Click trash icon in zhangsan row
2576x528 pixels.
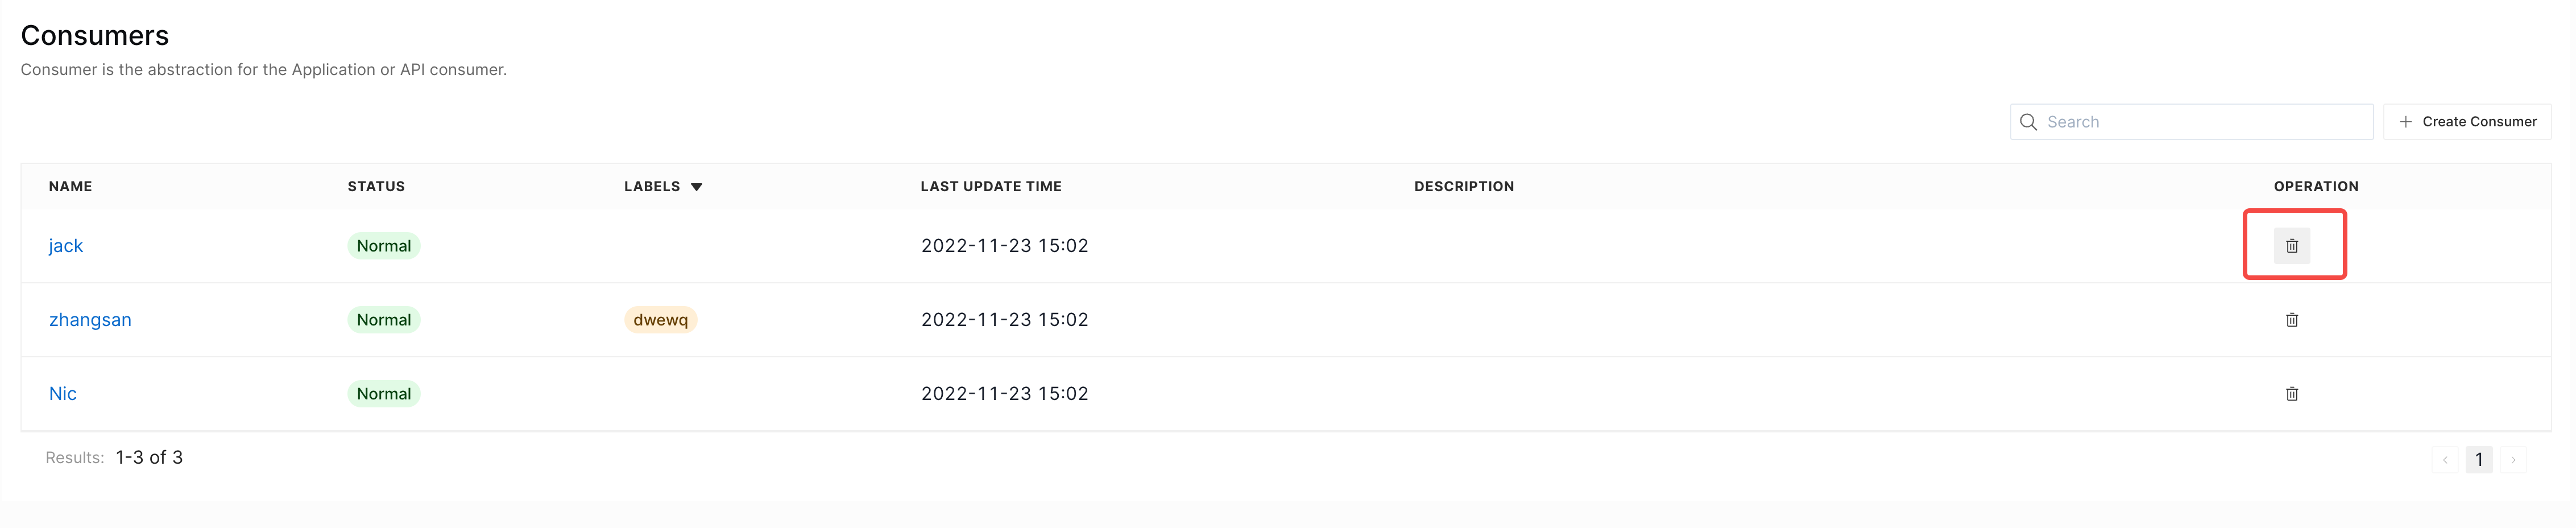tap(2291, 320)
